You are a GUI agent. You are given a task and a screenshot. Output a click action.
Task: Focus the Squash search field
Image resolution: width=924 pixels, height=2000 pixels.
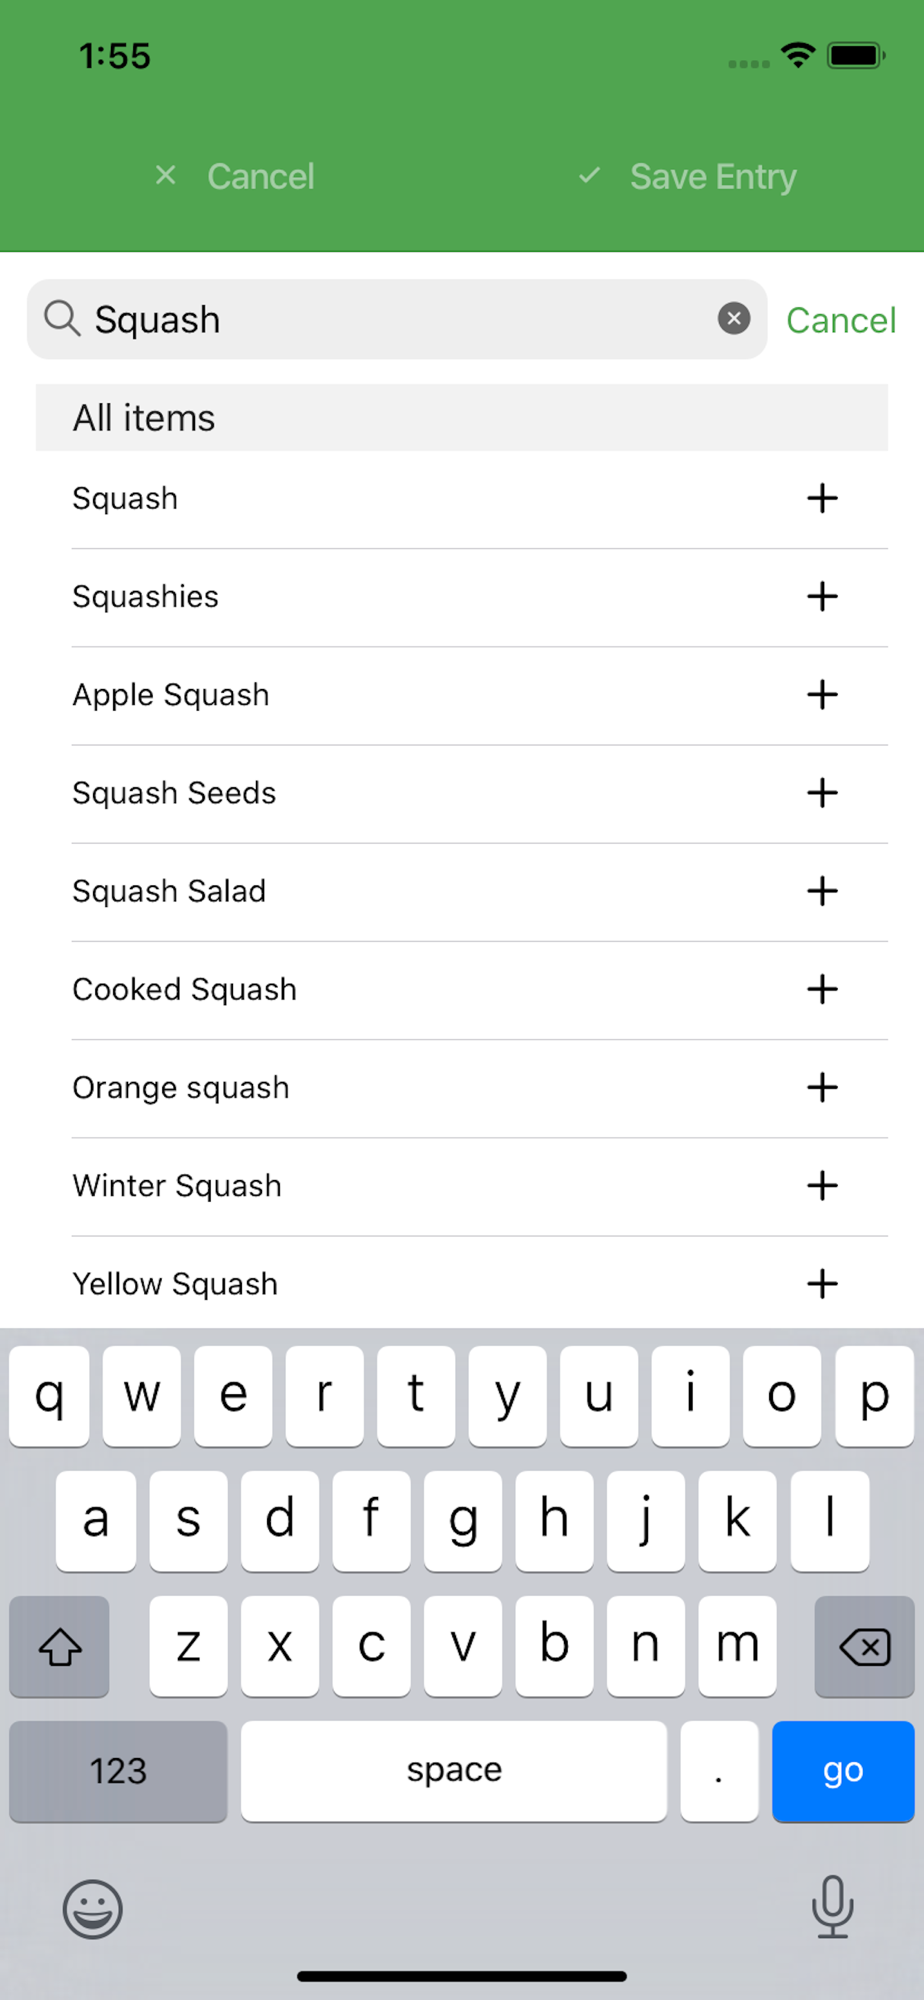click(x=400, y=320)
